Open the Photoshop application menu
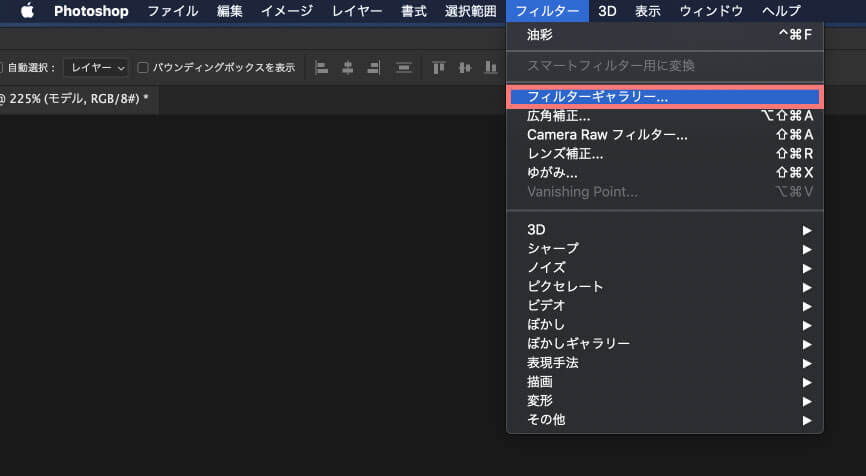The height and width of the screenshot is (476, 866). pos(91,11)
